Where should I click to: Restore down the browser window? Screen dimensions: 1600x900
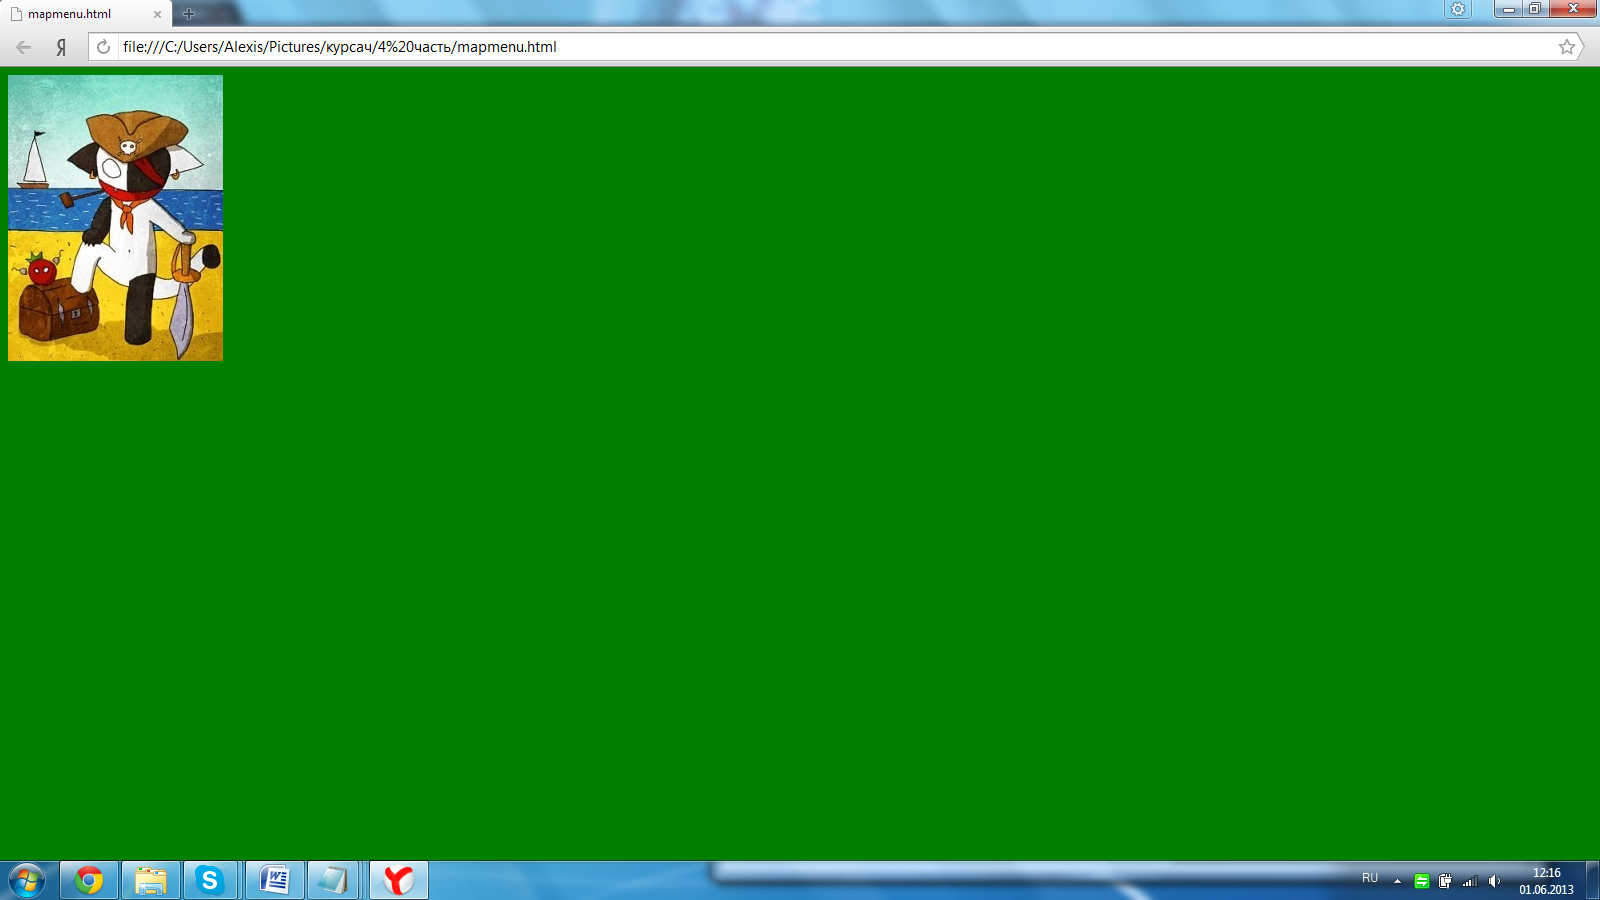point(1535,9)
